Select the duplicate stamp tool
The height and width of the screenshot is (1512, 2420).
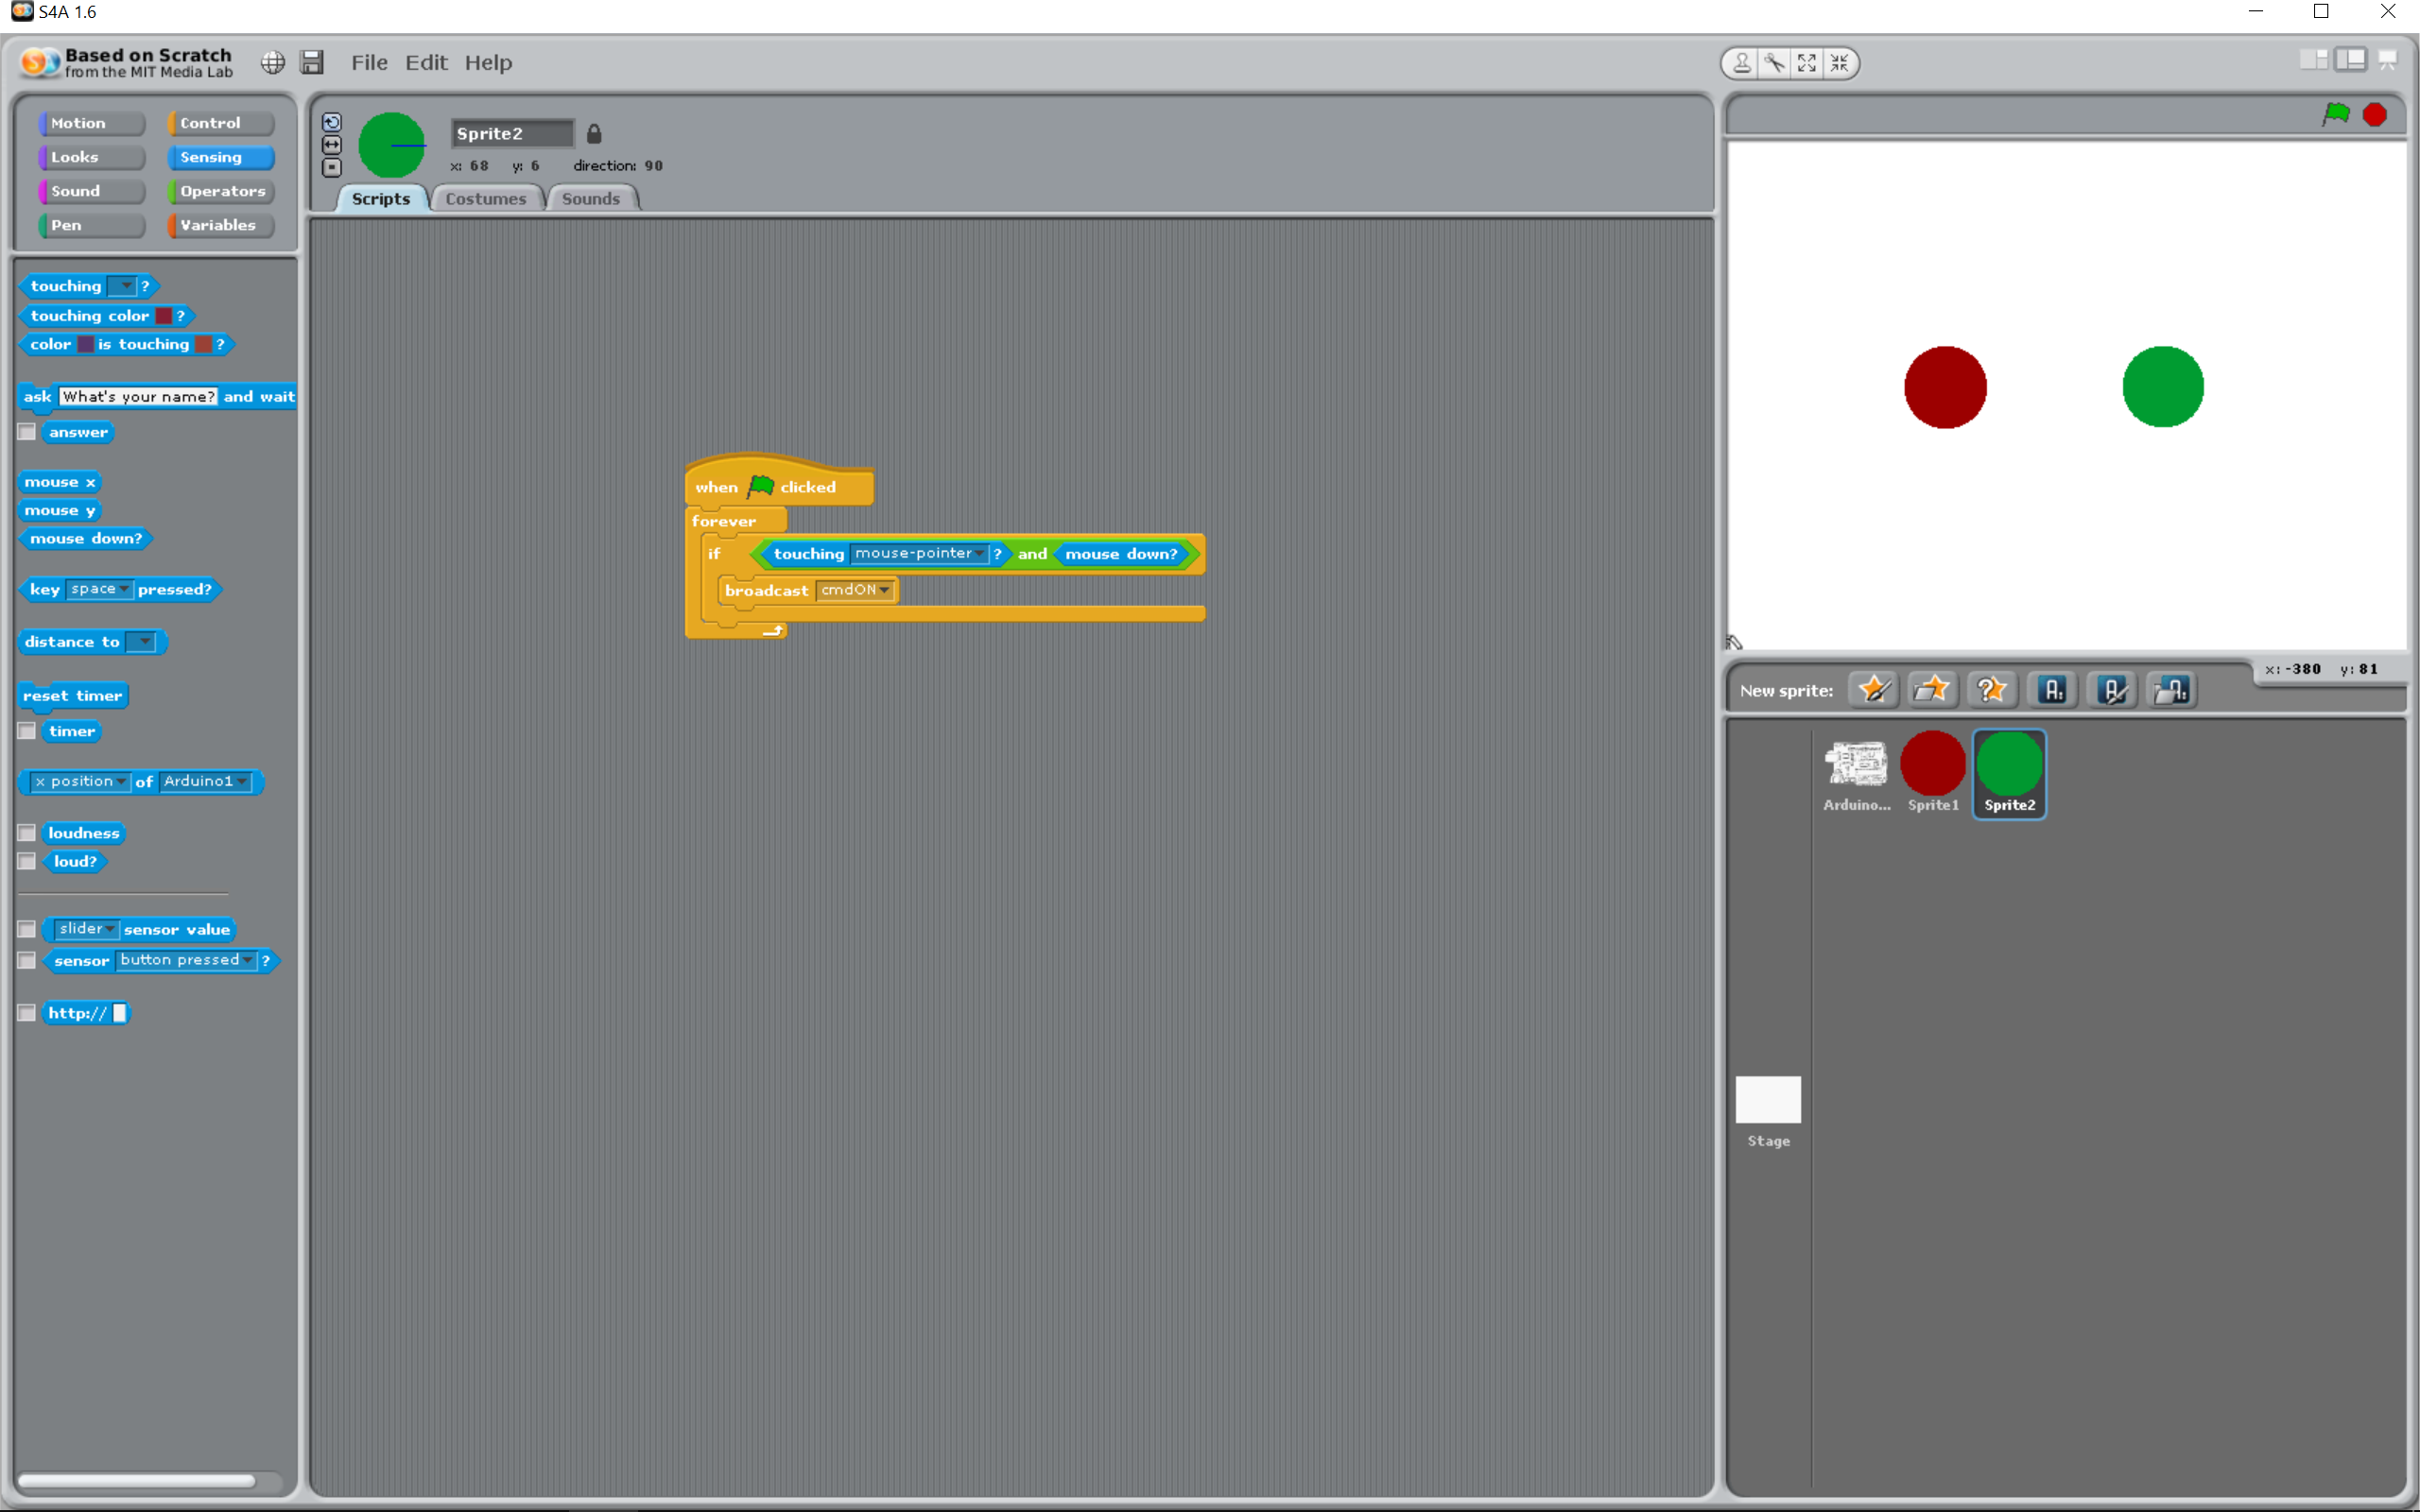pos(1741,63)
